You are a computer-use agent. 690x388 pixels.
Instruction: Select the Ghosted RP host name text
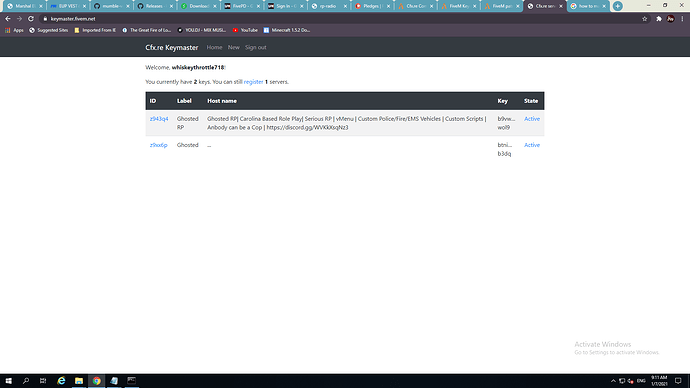(x=347, y=123)
